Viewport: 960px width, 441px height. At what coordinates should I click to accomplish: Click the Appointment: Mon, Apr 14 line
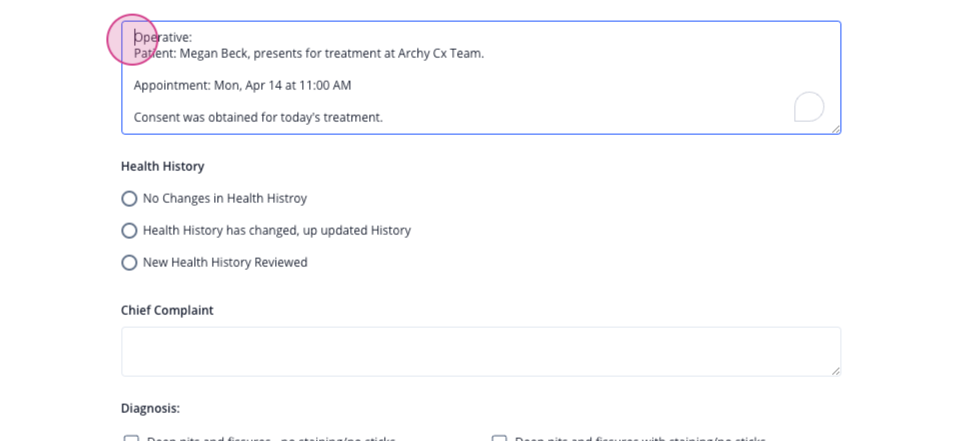click(242, 86)
